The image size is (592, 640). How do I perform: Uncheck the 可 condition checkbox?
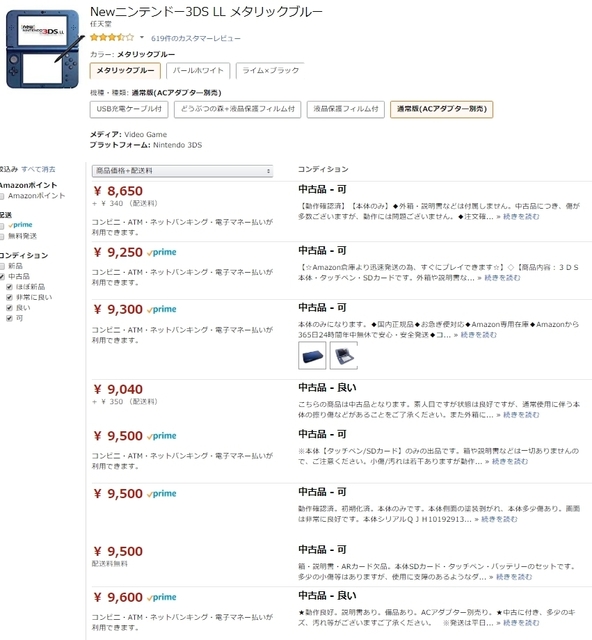pyautogui.click(x=9, y=319)
